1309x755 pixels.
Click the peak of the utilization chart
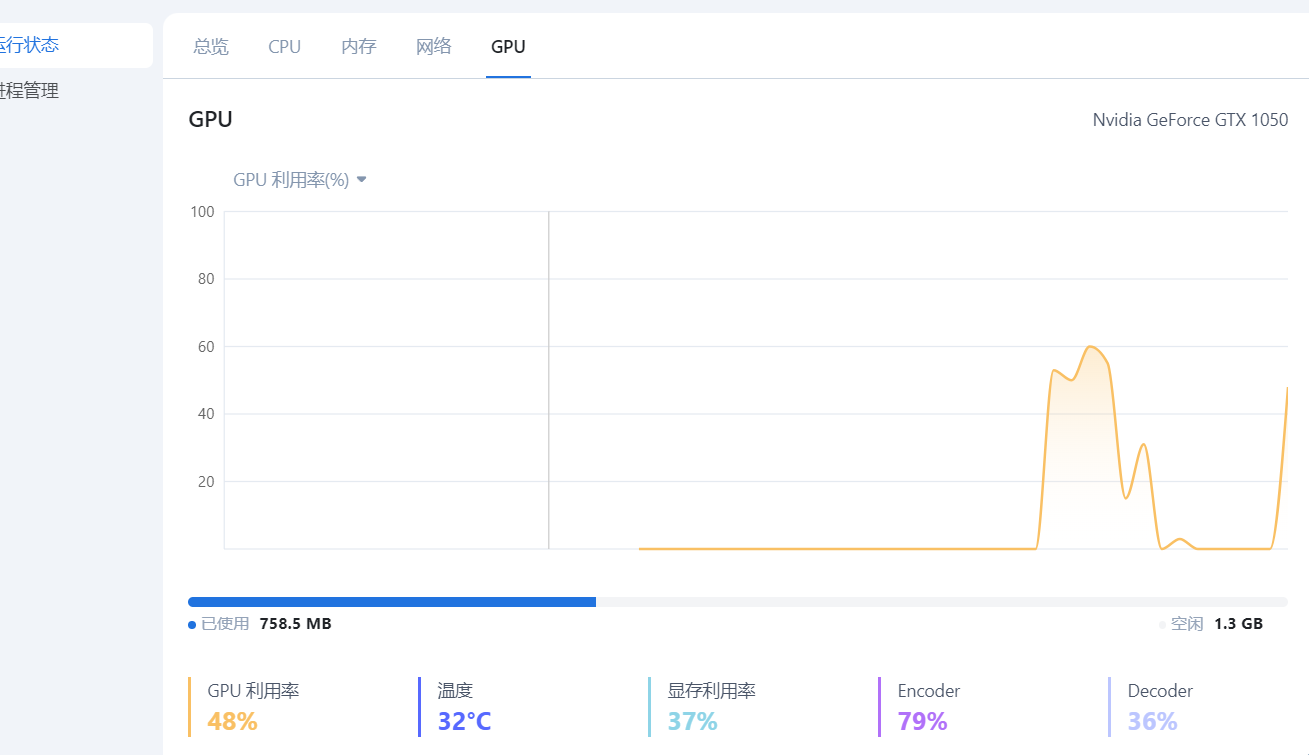1090,347
